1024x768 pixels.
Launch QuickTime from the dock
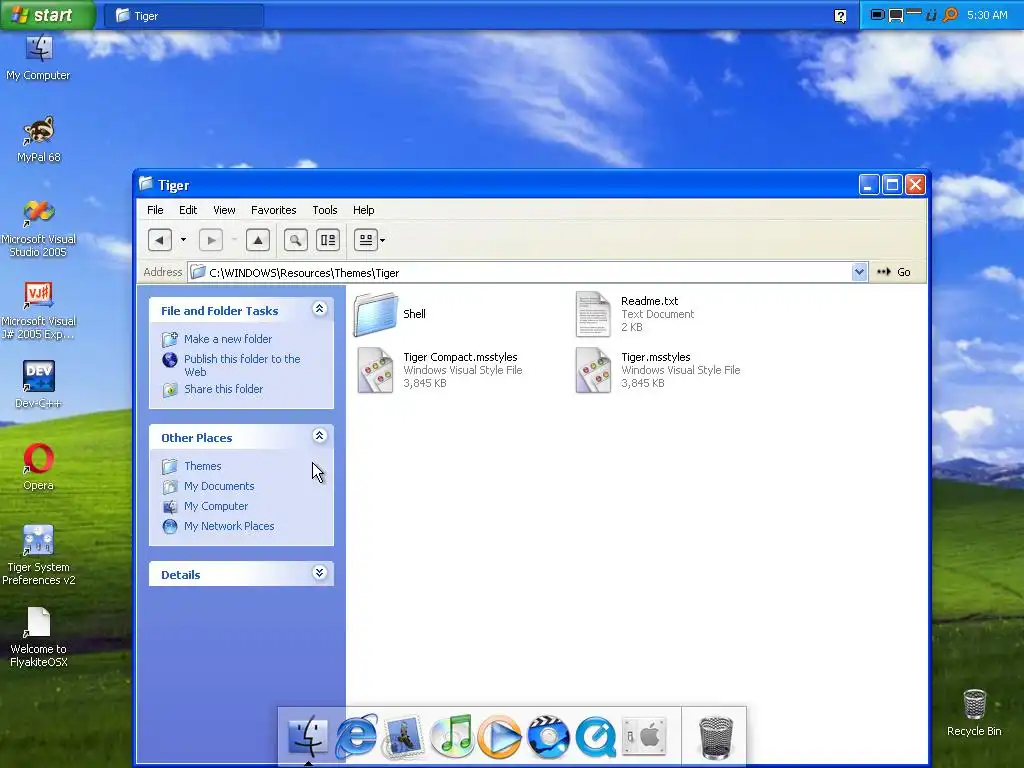click(x=596, y=737)
